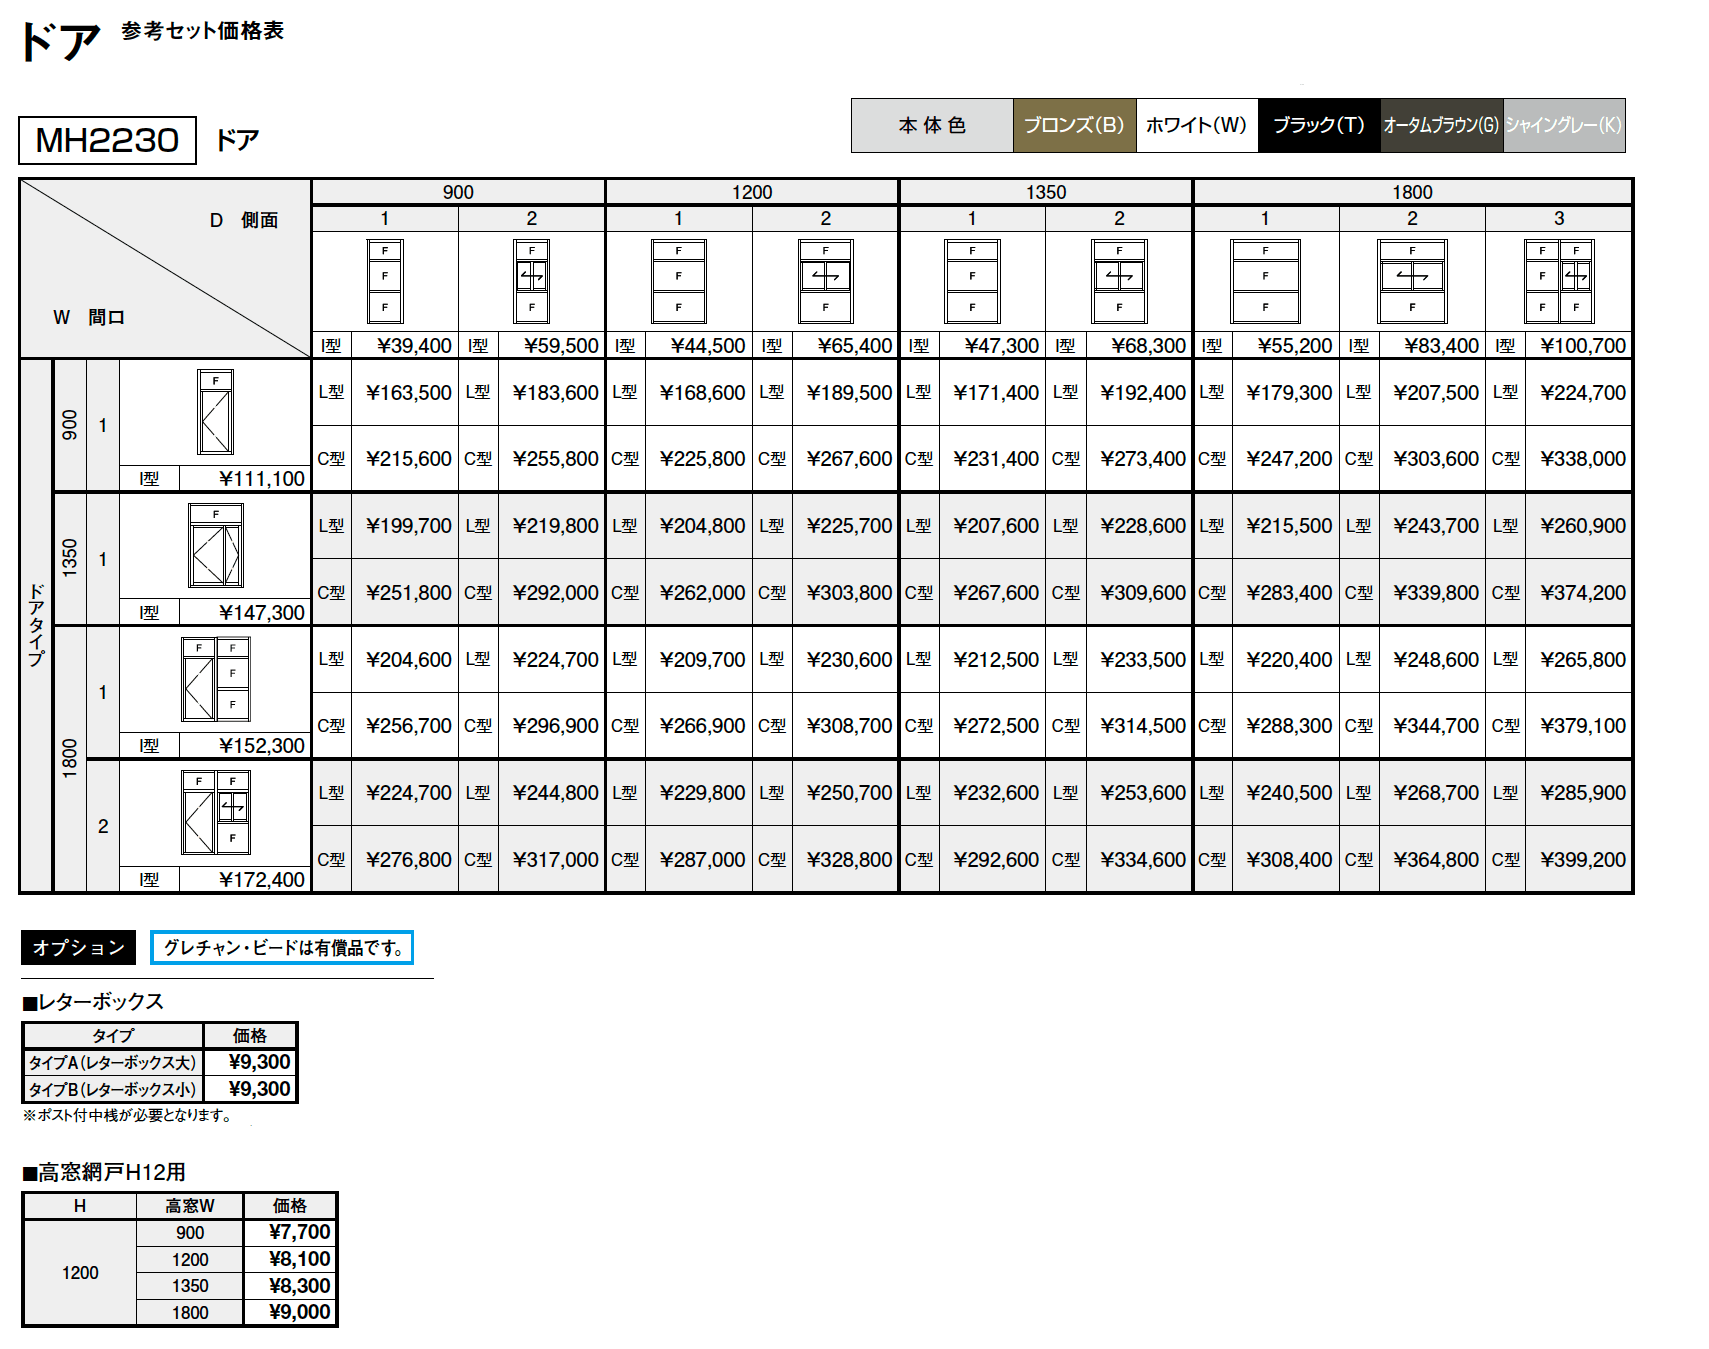
Task: Click the オプション section label
Action: pyautogui.click(x=78, y=947)
